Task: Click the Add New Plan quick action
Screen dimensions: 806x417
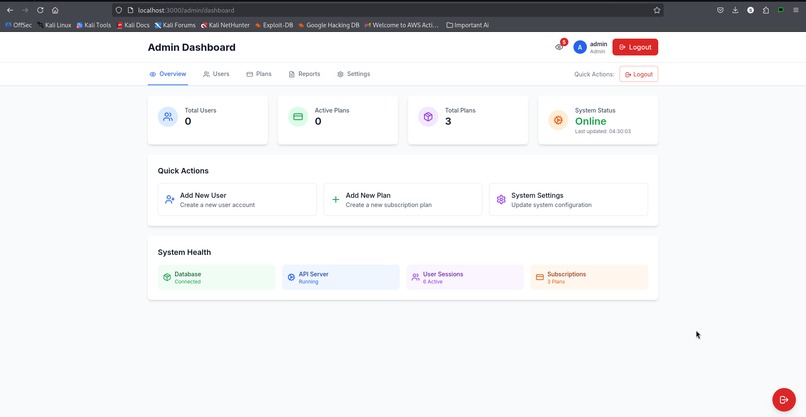Action: (x=402, y=200)
